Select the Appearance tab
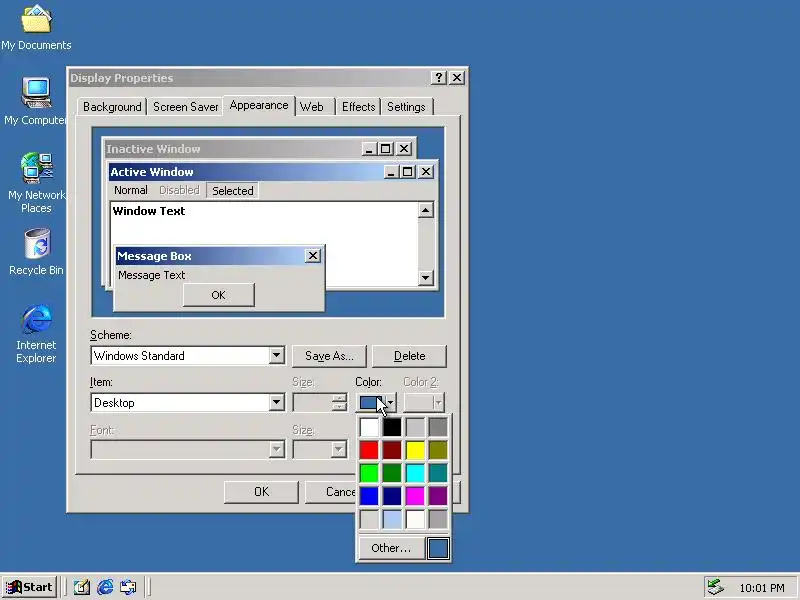Screen dimensions: 800x600 click(x=259, y=105)
